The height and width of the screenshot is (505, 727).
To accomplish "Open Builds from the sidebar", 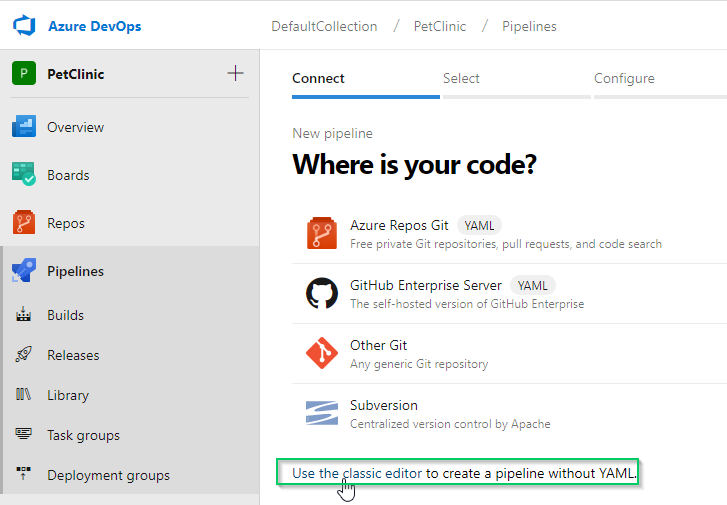I will 65,315.
